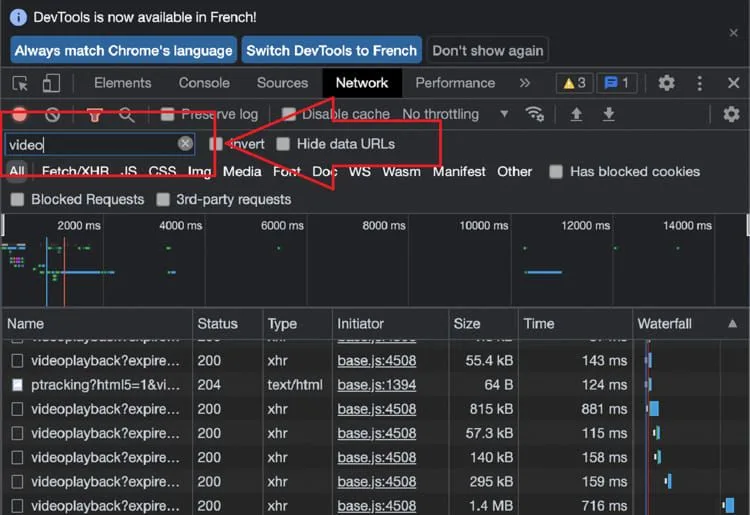Tick checkbox for ptracking?html5 row
The width and height of the screenshot is (750, 515).
[17, 385]
